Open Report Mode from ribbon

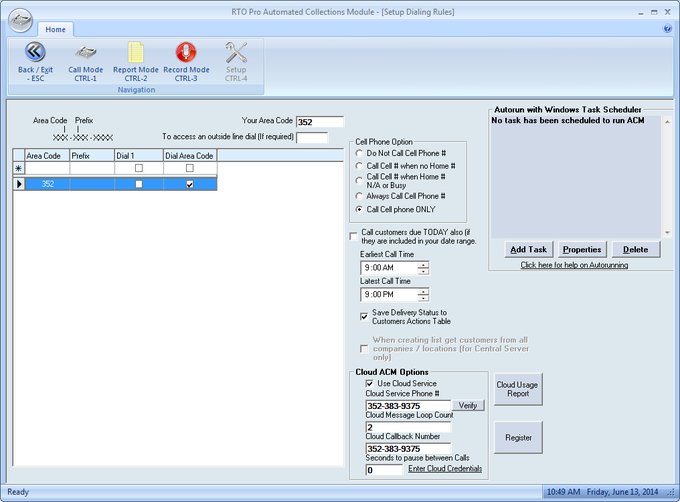pyautogui.click(x=136, y=53)
